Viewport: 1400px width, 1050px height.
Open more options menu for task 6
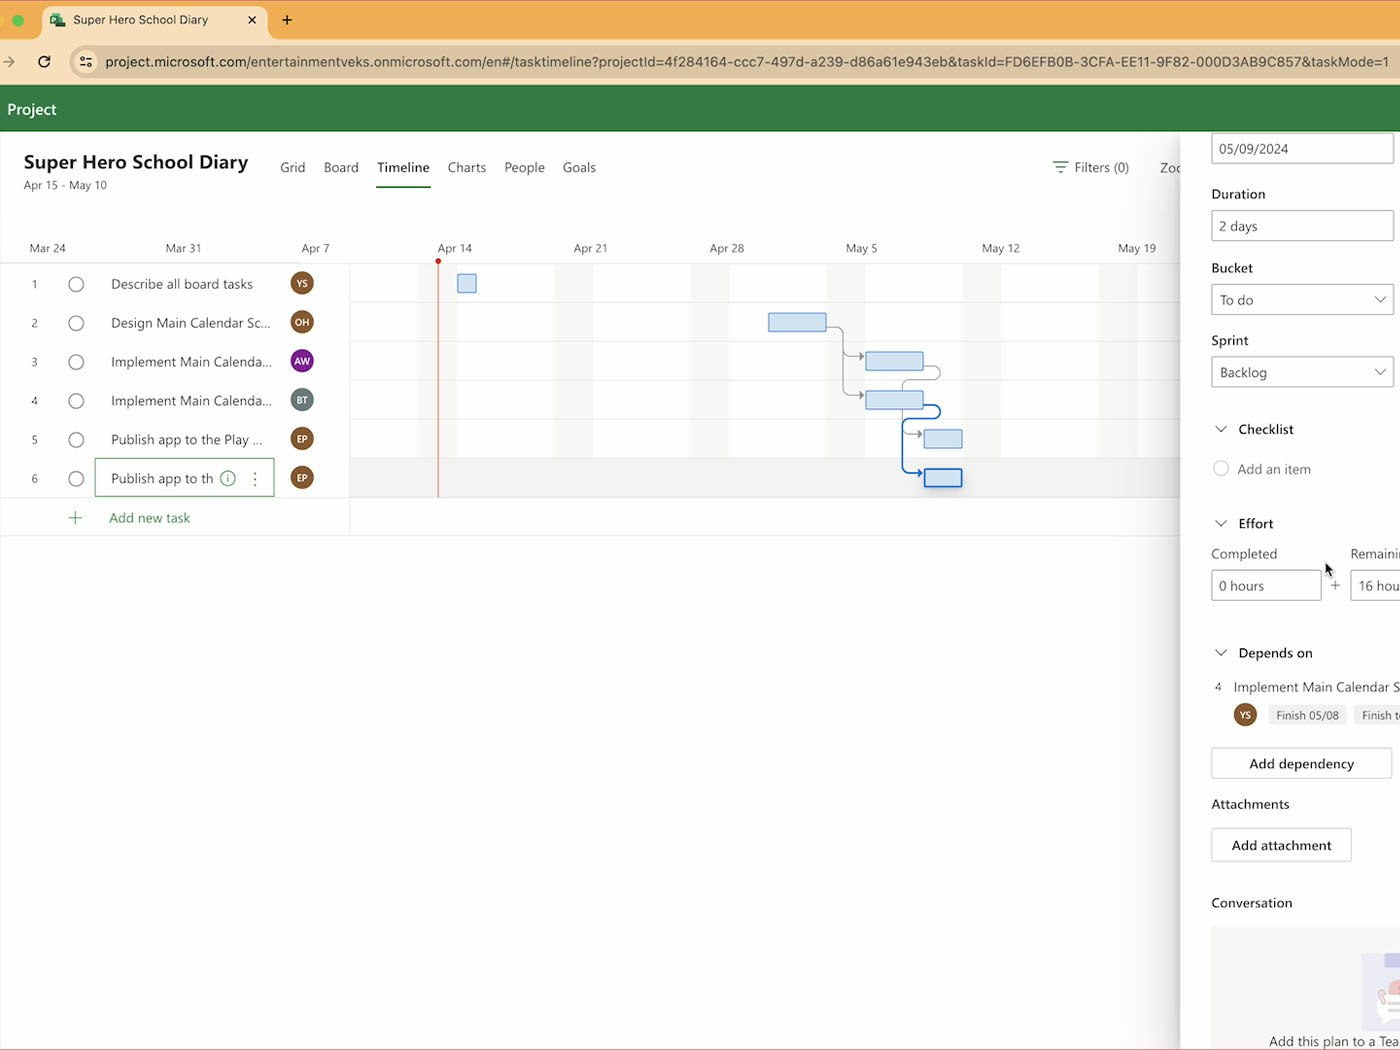click(x=255, y=479)
